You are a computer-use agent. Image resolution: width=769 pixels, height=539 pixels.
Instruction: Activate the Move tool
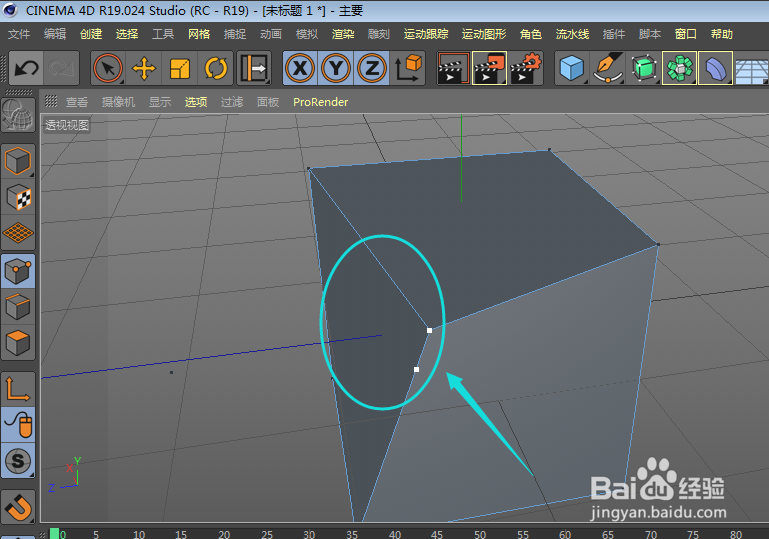[x=144, y=68]
